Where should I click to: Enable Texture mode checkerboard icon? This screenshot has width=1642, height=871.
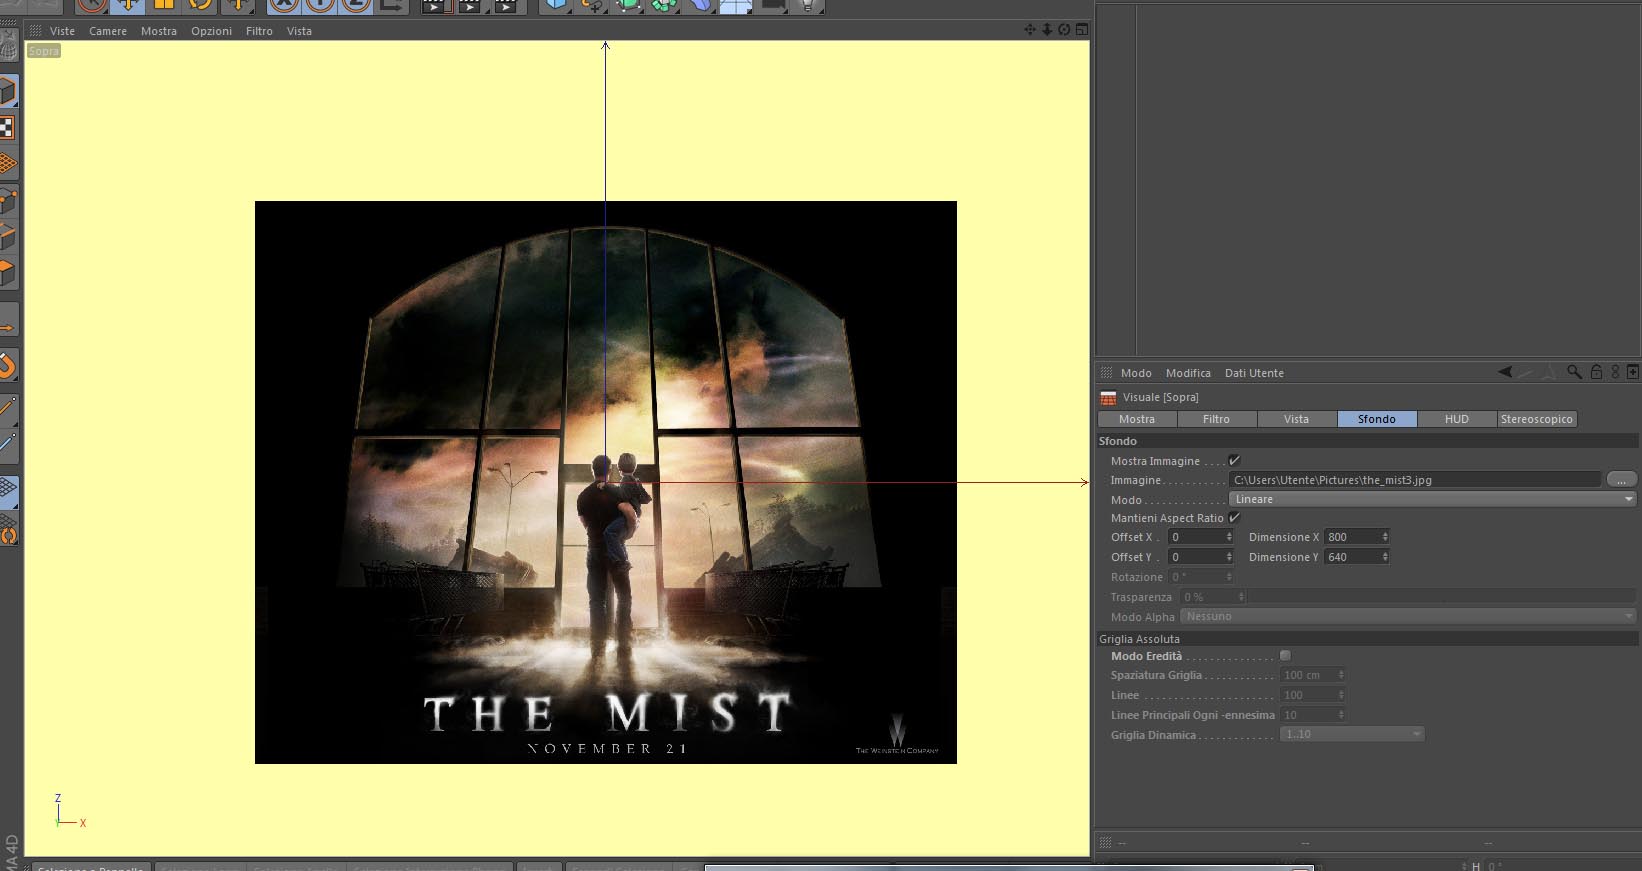(8, 128)
